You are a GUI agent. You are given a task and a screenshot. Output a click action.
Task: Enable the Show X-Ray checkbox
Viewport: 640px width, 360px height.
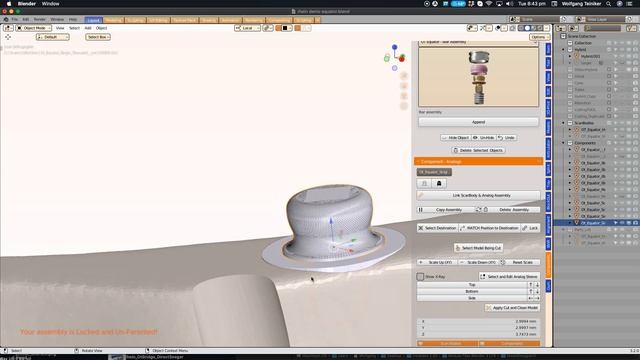pyautogui.click(x=420, y=277)
